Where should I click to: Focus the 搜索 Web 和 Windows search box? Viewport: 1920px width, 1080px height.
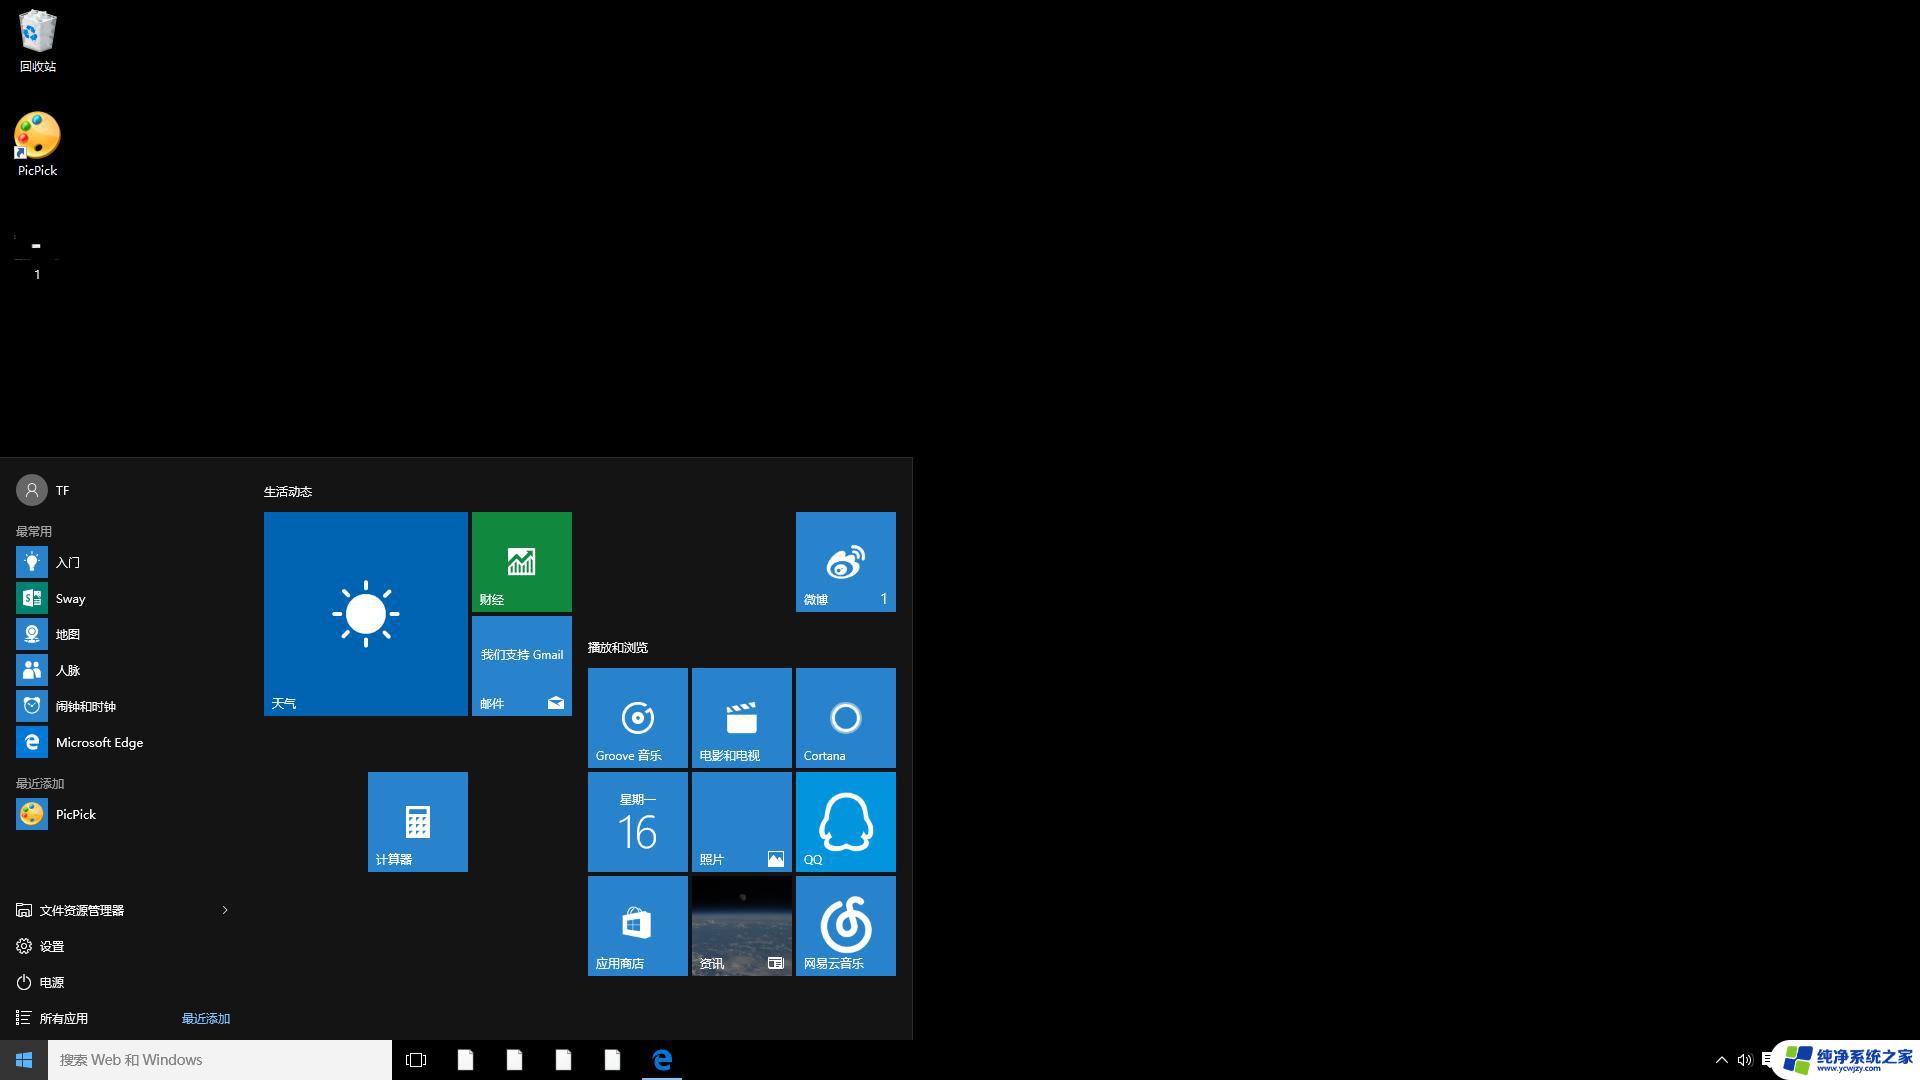pyautogui.click(x=220, y=1060)
